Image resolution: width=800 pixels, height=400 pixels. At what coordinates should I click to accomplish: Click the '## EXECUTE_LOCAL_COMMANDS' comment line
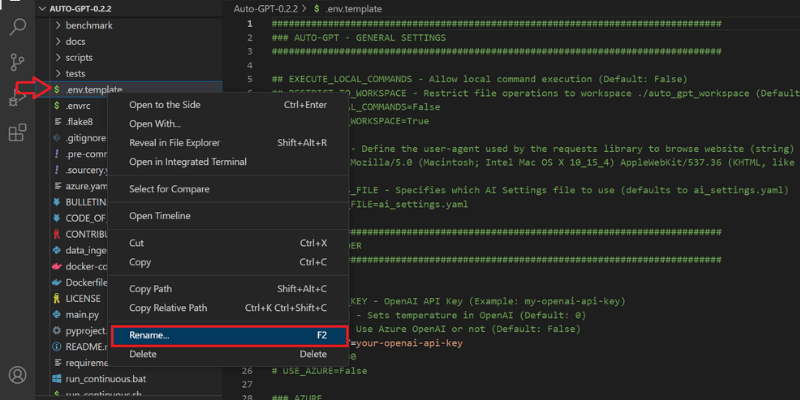coord(480,79)
